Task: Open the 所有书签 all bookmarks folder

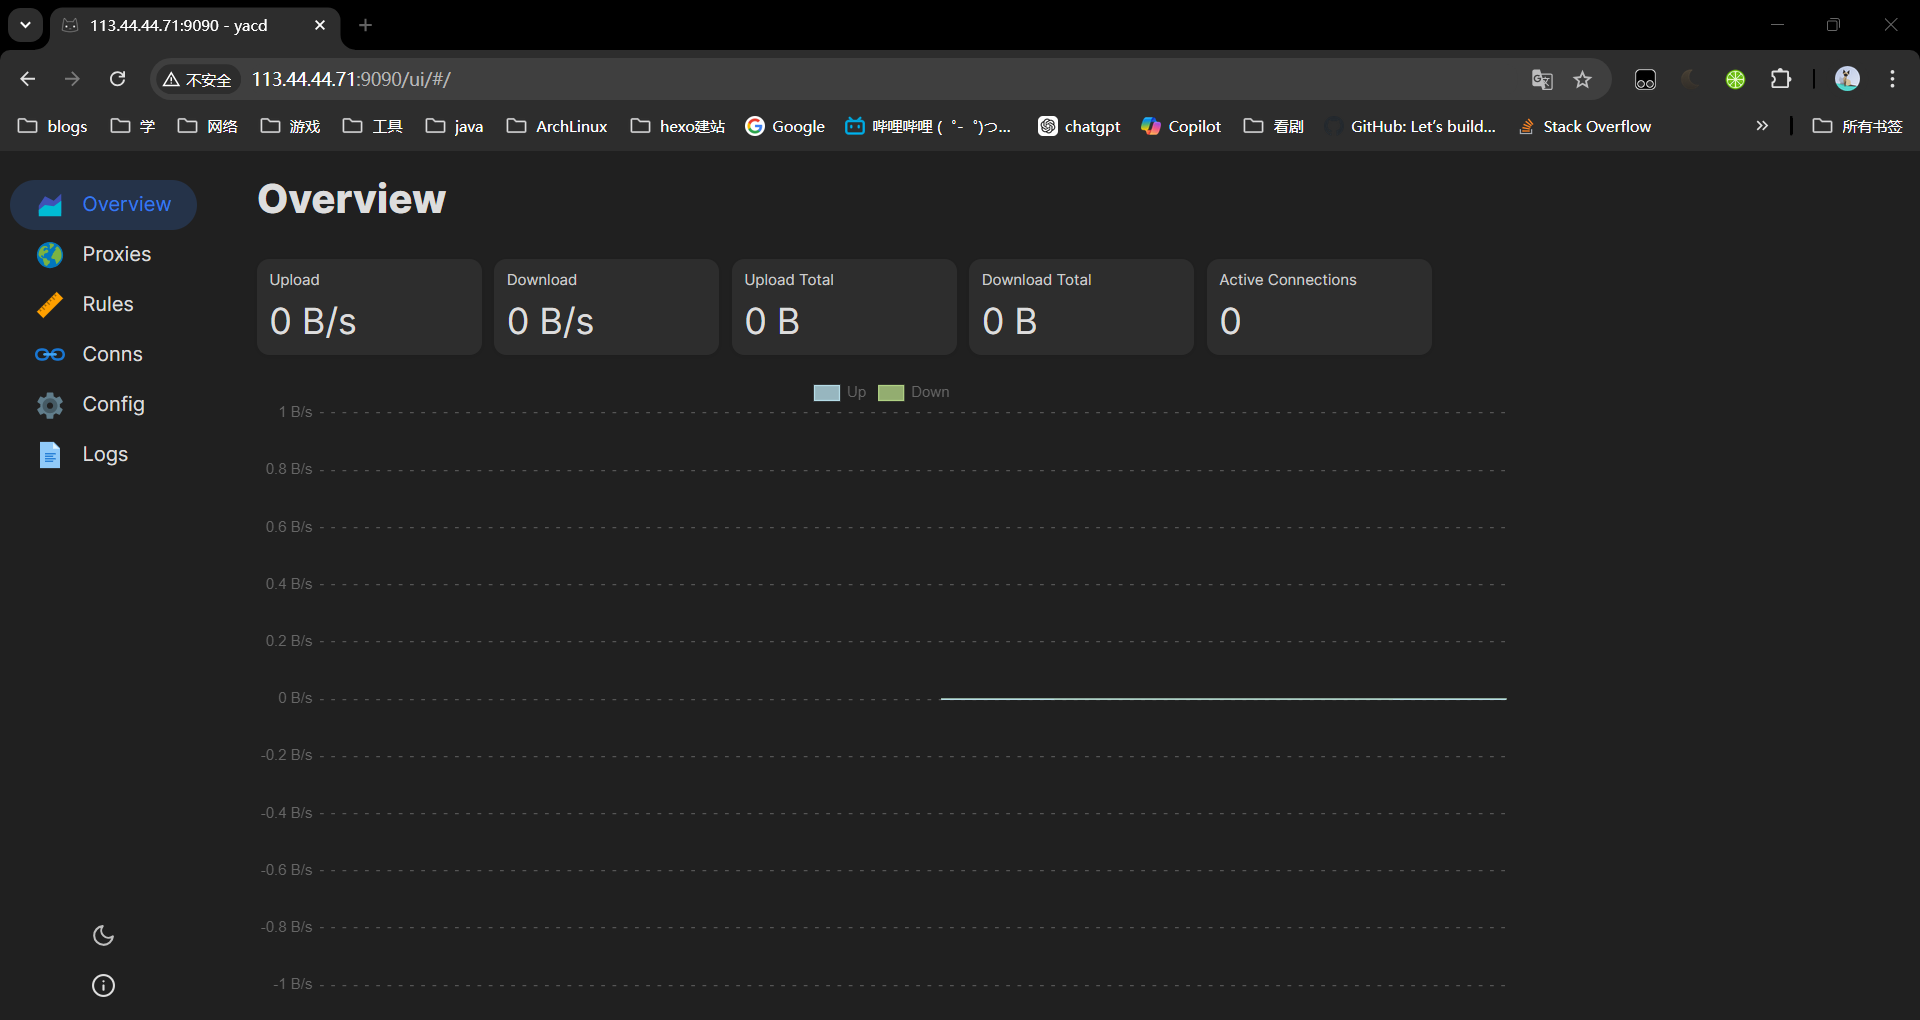Action: 1858,126
